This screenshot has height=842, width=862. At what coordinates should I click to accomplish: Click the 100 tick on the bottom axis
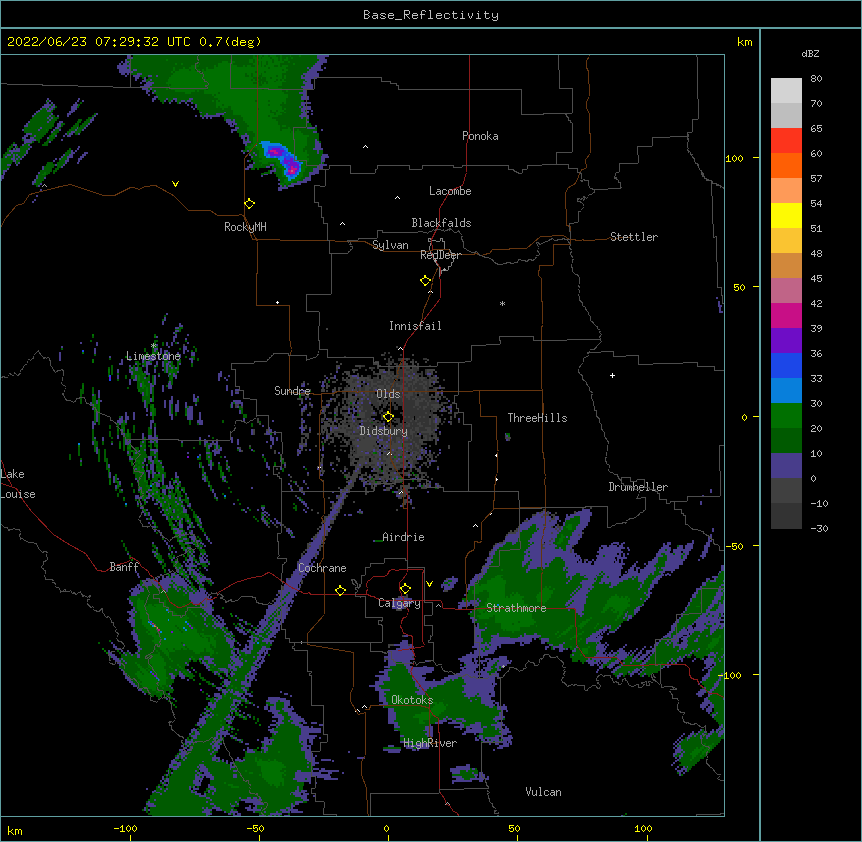(x=643, y=828)
